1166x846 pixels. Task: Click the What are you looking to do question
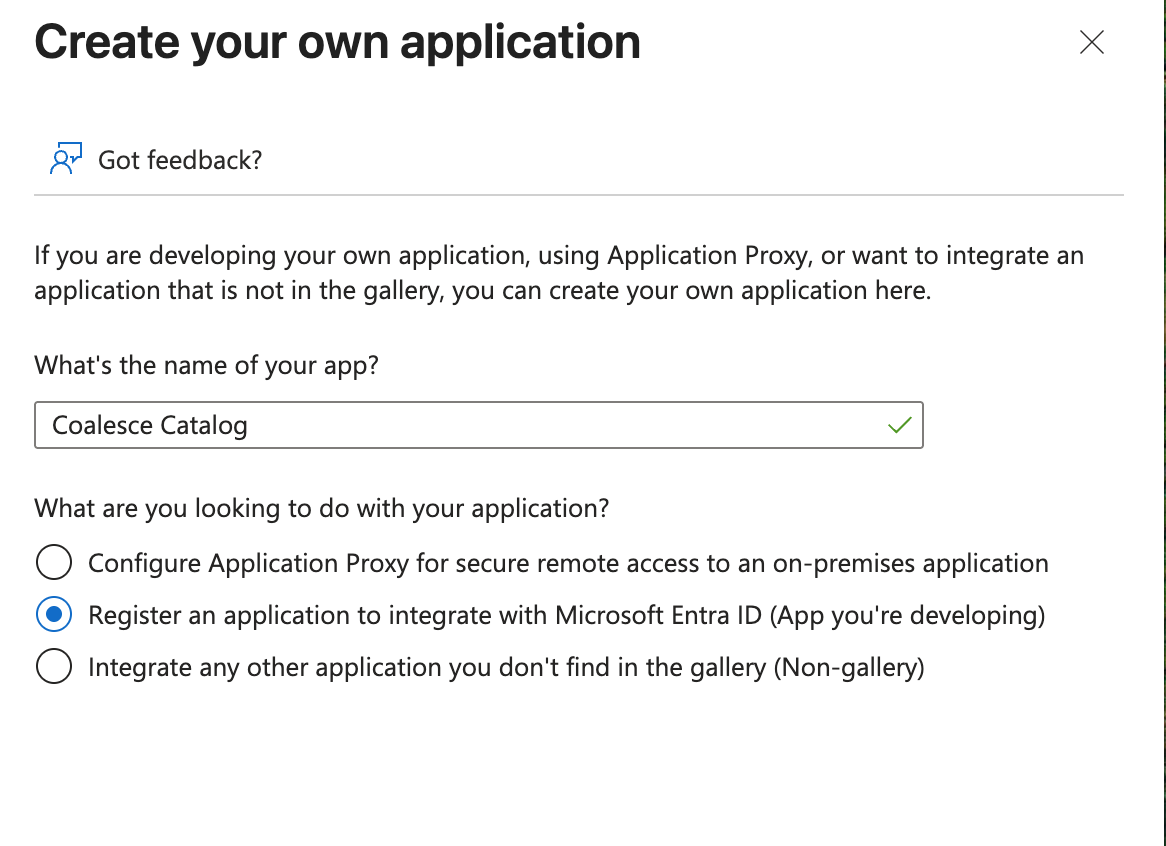(x=321, y=508)
